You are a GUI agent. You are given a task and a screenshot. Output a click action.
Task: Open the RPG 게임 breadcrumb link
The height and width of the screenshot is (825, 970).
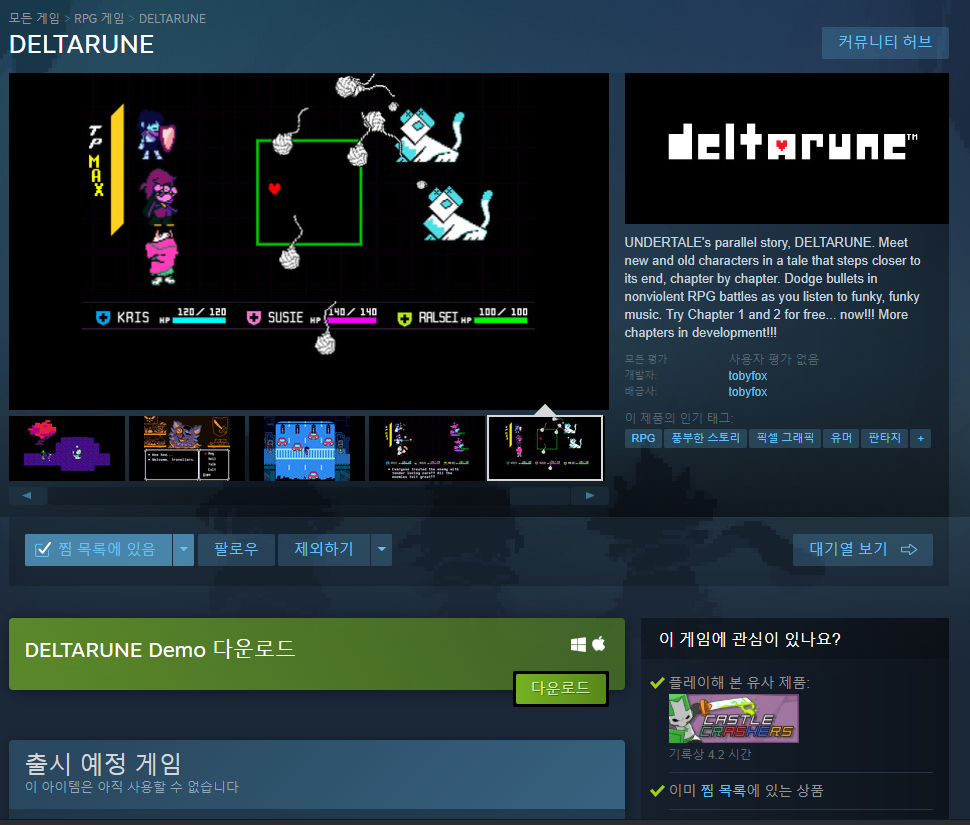(99, 19)
